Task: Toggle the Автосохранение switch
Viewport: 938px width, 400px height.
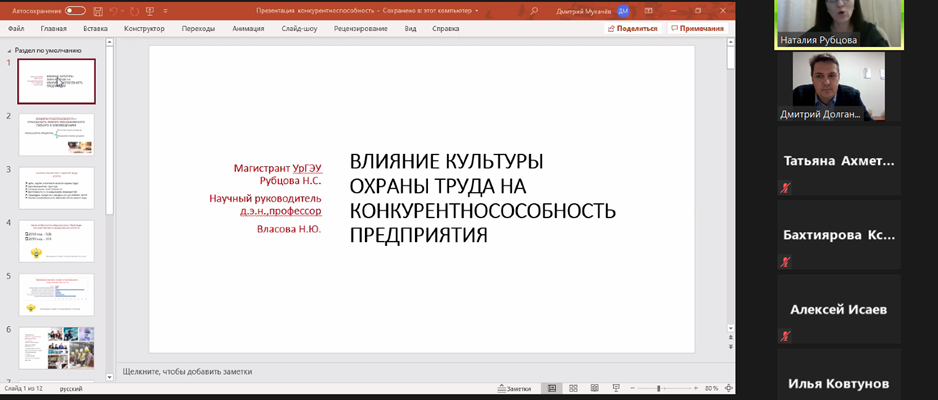Action: click(75, 11)
